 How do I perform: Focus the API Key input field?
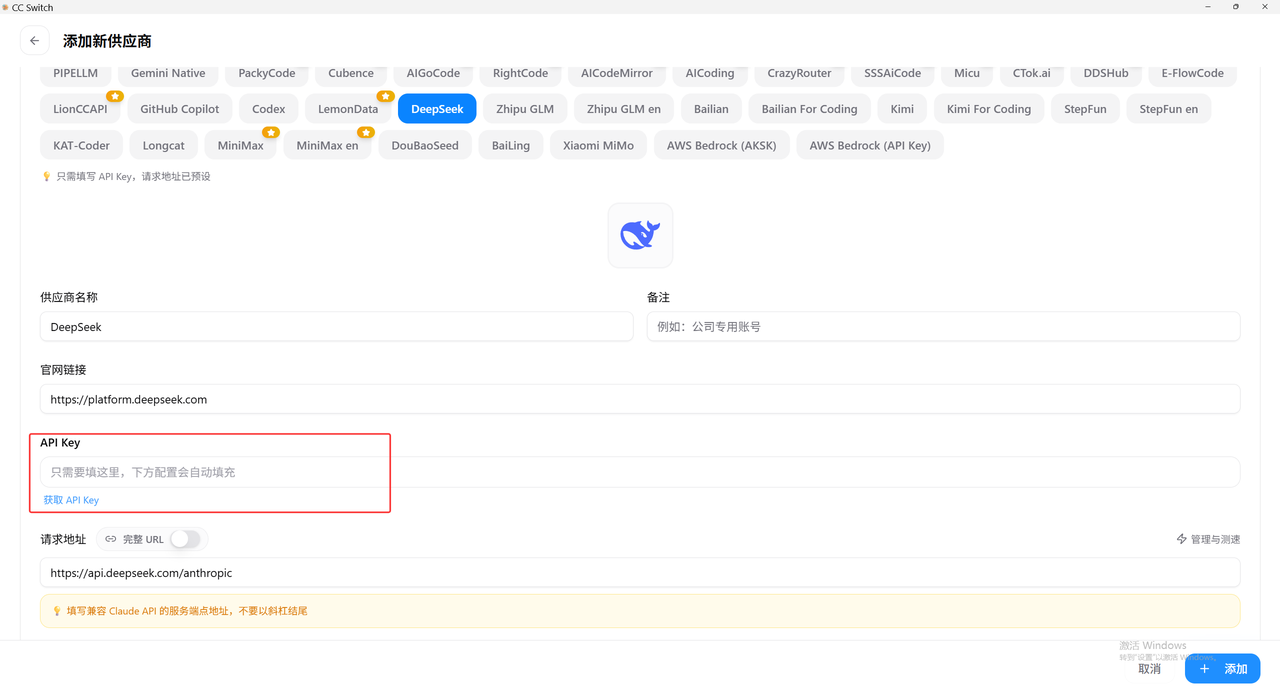[640, 472]
